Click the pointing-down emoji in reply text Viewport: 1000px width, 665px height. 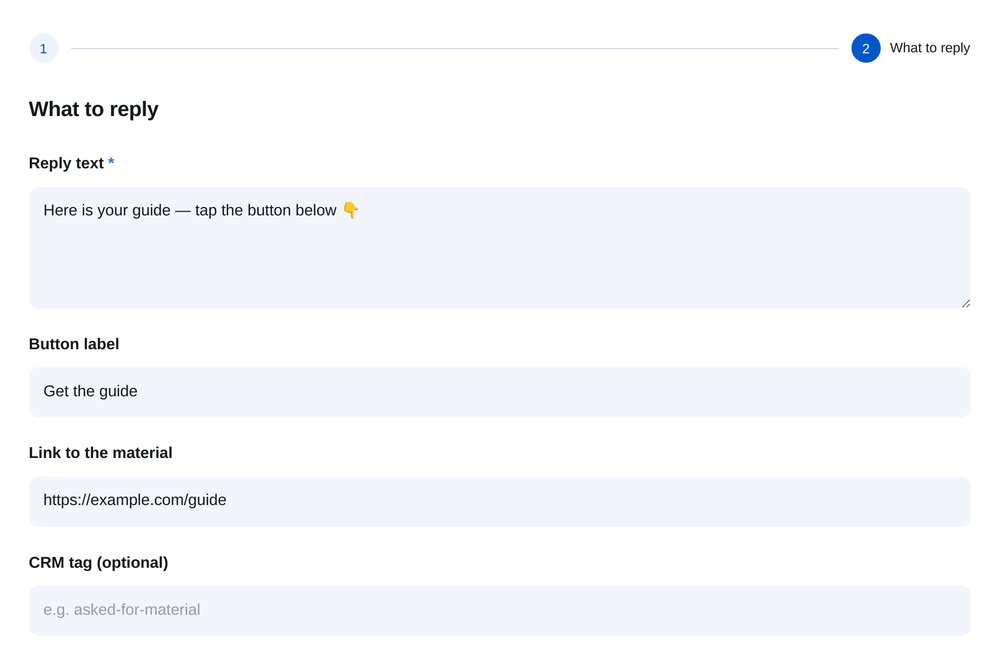point(351,210)
